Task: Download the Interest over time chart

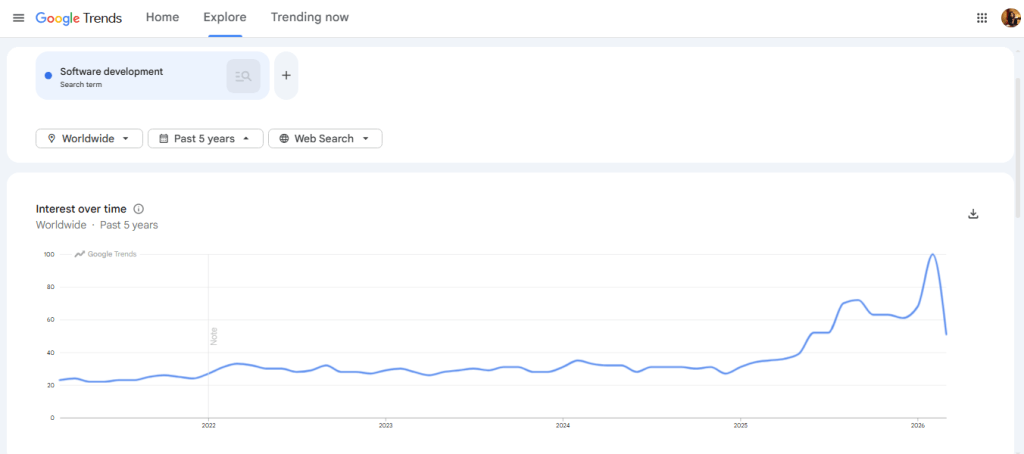Action: [973, 214]
